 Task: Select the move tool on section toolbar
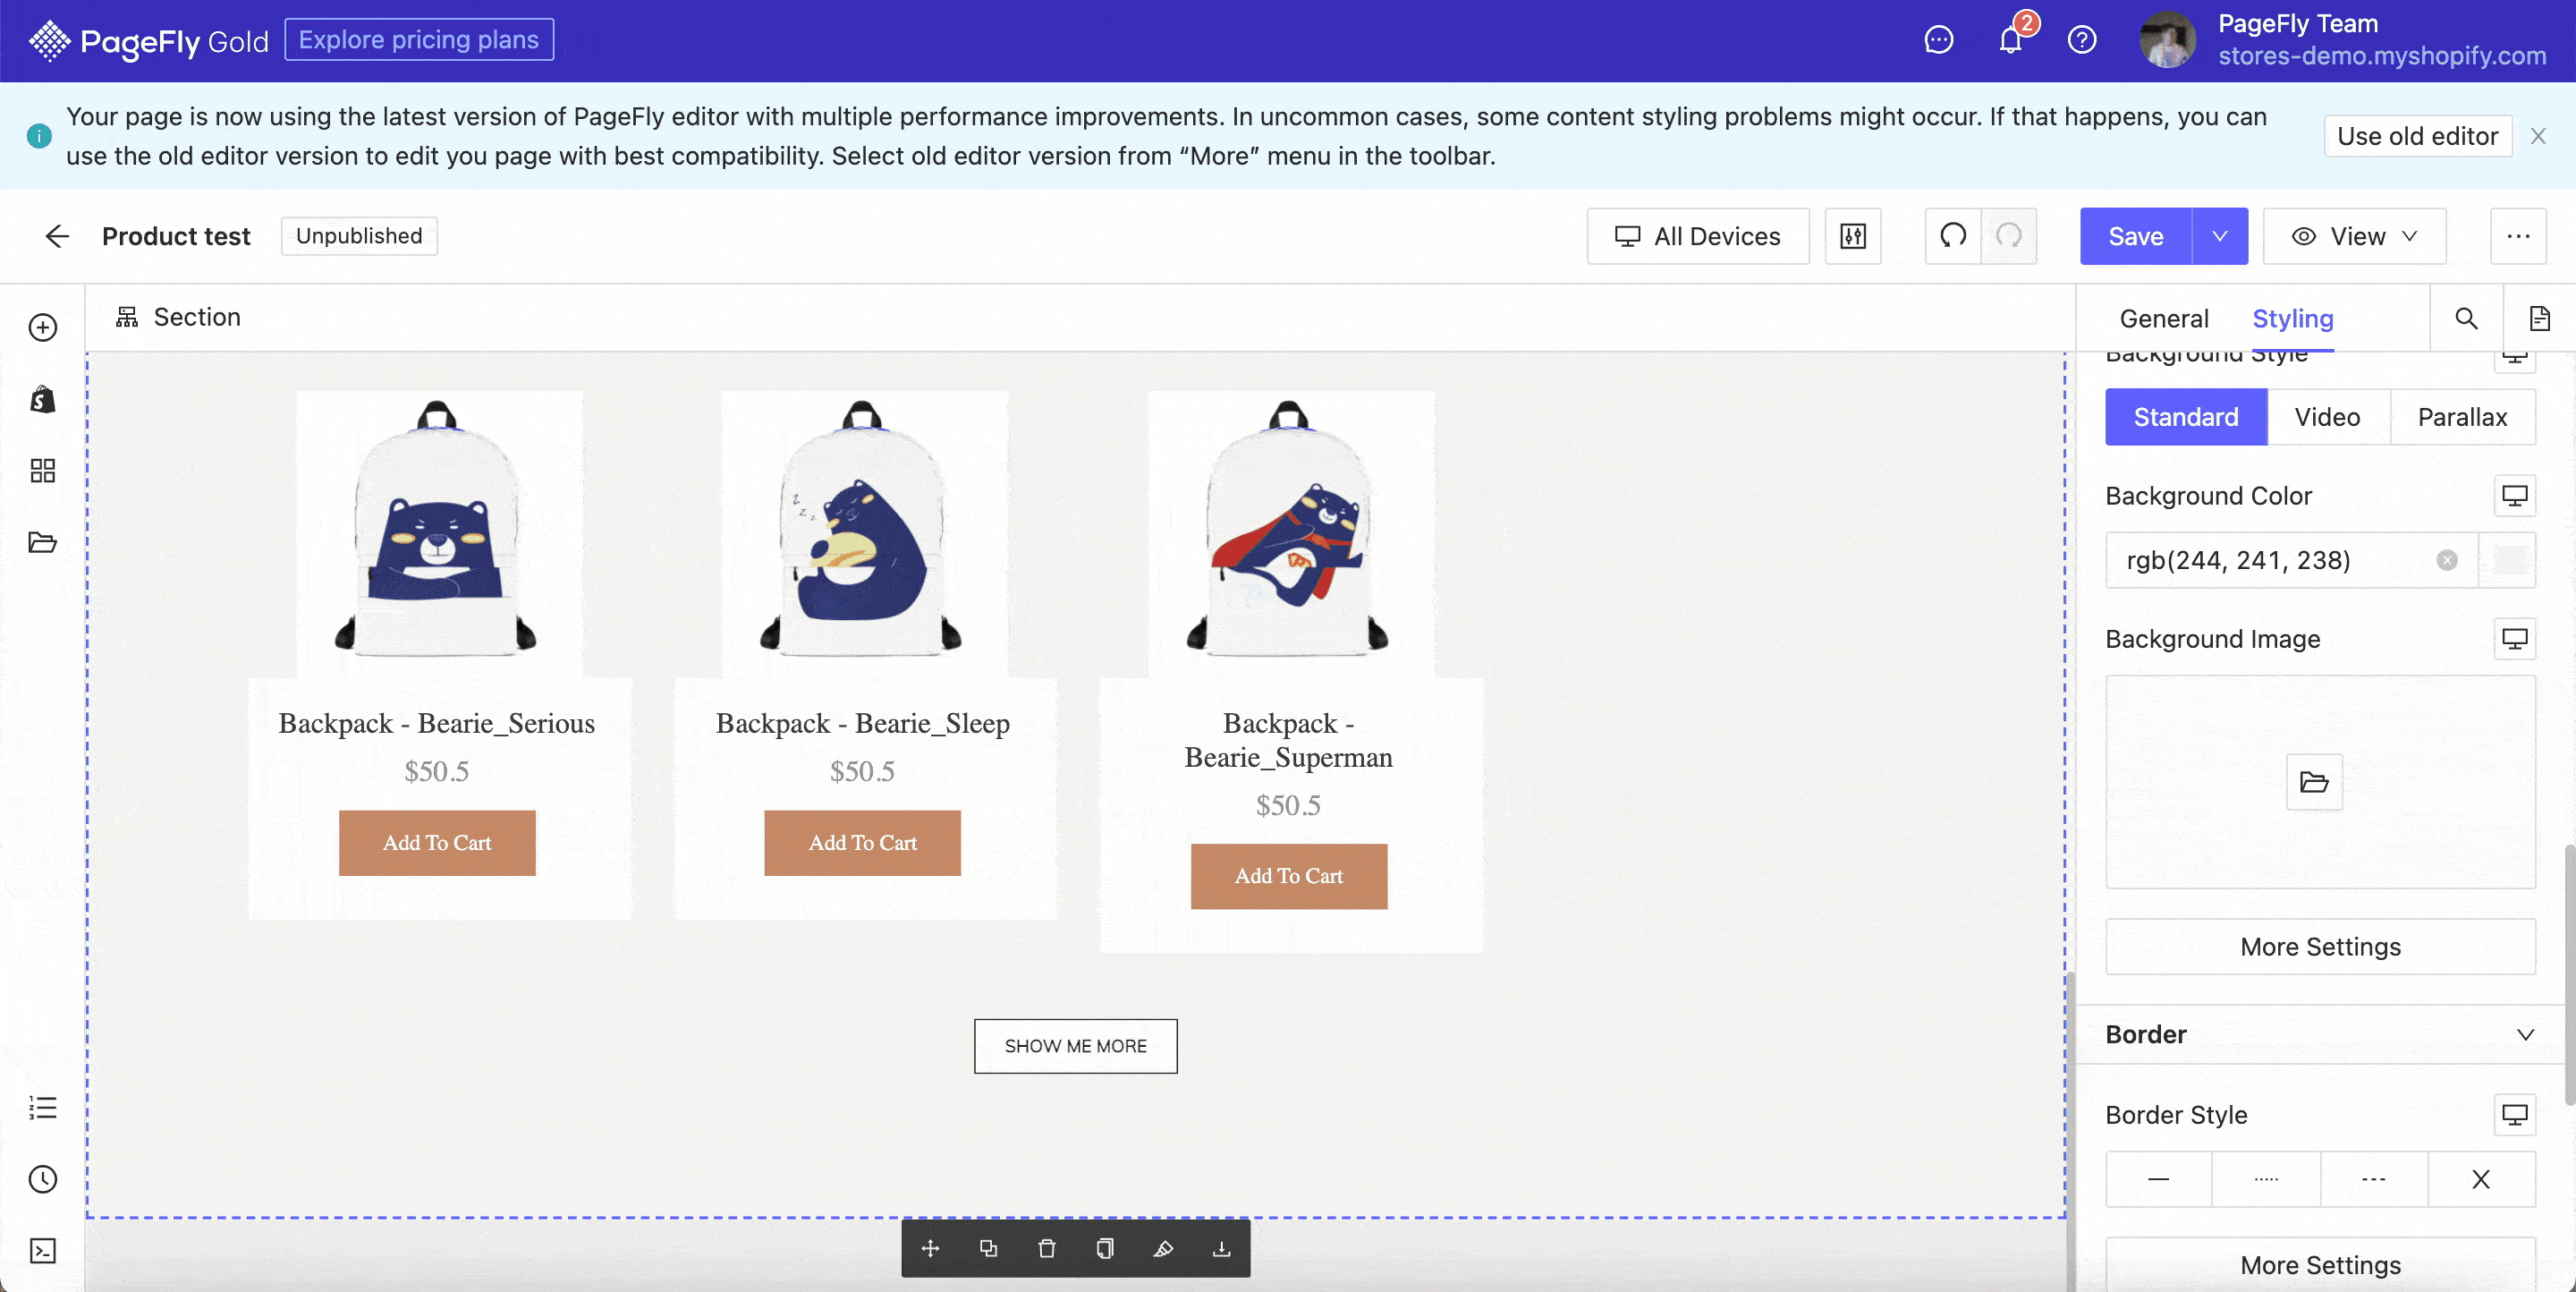pos(930,1248)
